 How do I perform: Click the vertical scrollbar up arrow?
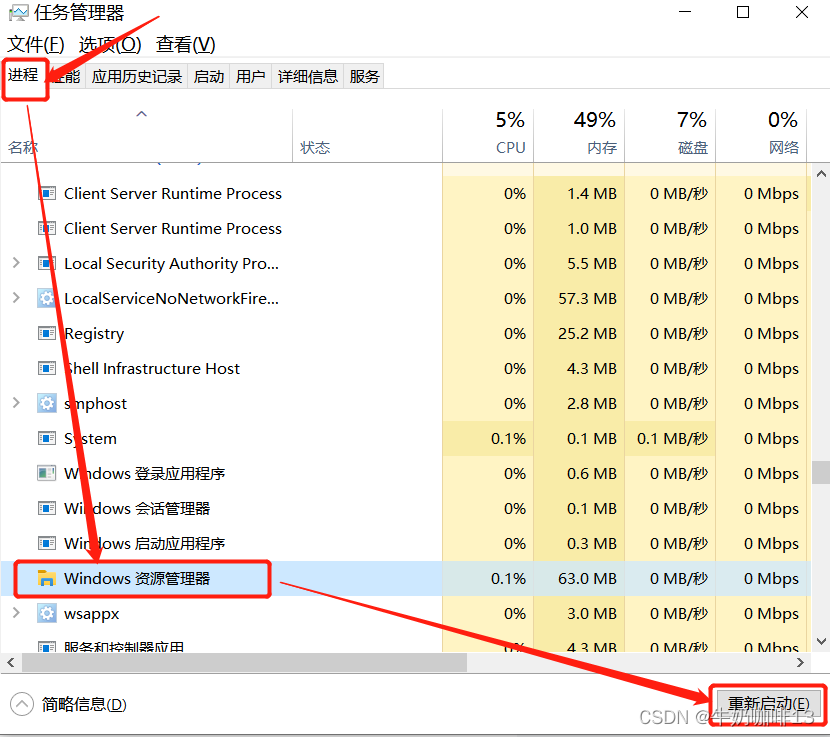[x=821, y=174]
